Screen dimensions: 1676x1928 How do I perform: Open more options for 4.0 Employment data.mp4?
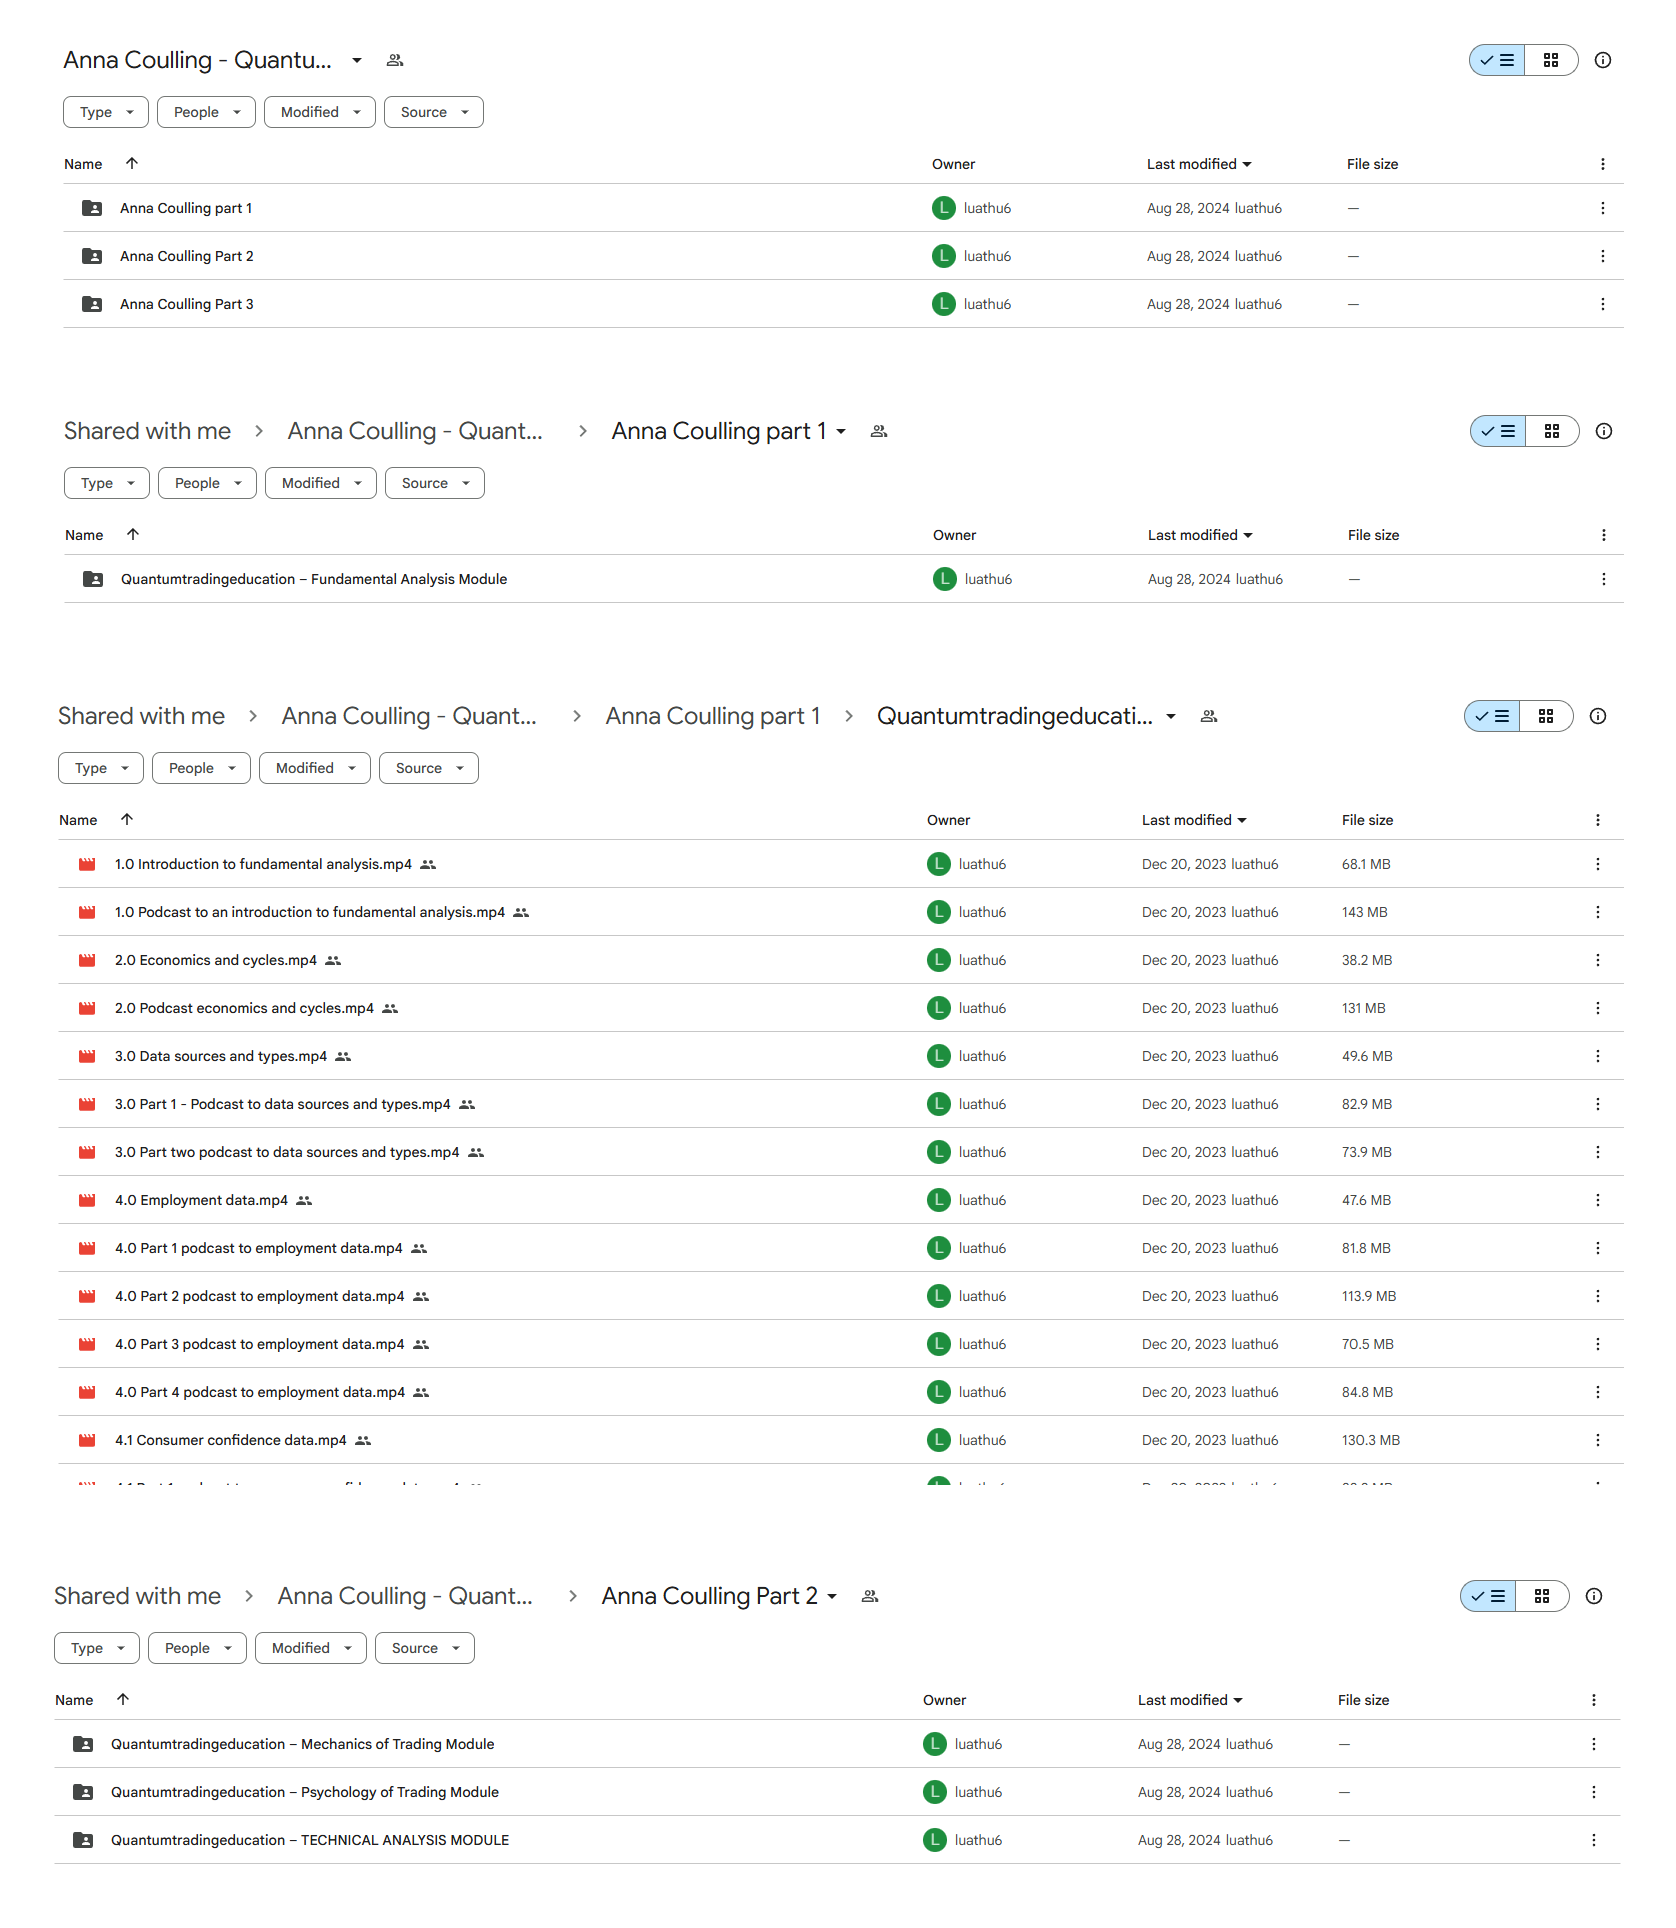point(1597,1200)
